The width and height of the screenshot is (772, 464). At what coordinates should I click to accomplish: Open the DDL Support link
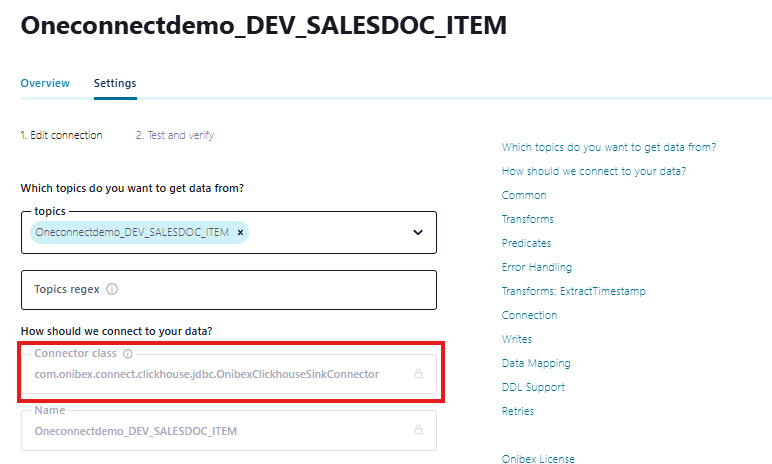pos(533,387)
